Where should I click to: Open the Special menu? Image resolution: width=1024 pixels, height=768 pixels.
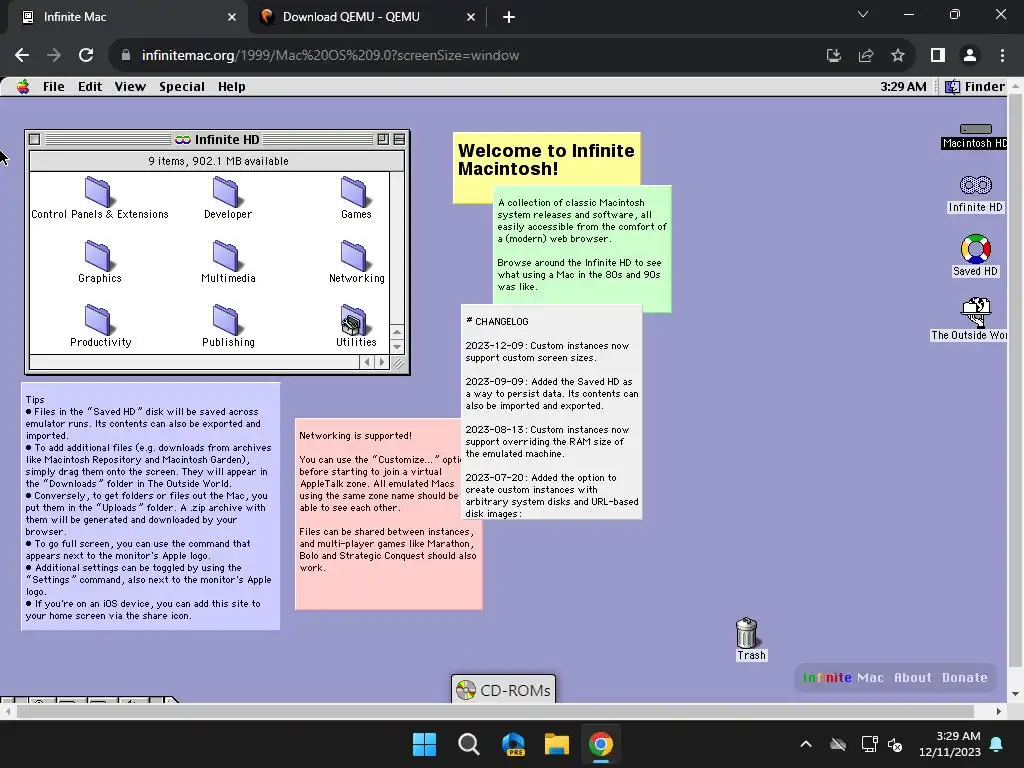[x=182, y=87]
